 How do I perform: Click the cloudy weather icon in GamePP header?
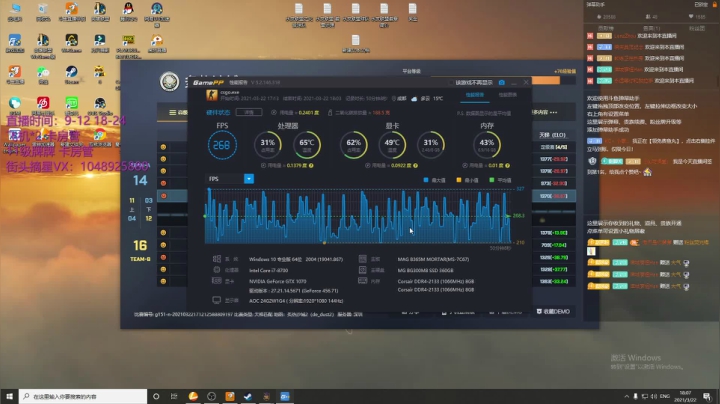pos(414,99)
